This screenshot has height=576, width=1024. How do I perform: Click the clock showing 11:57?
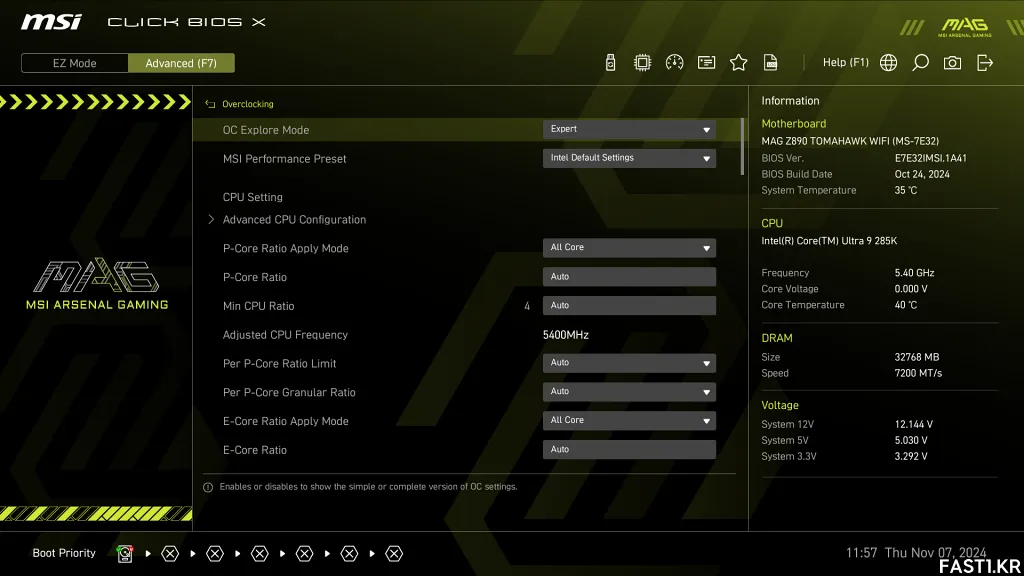click(x=861, y=553)
